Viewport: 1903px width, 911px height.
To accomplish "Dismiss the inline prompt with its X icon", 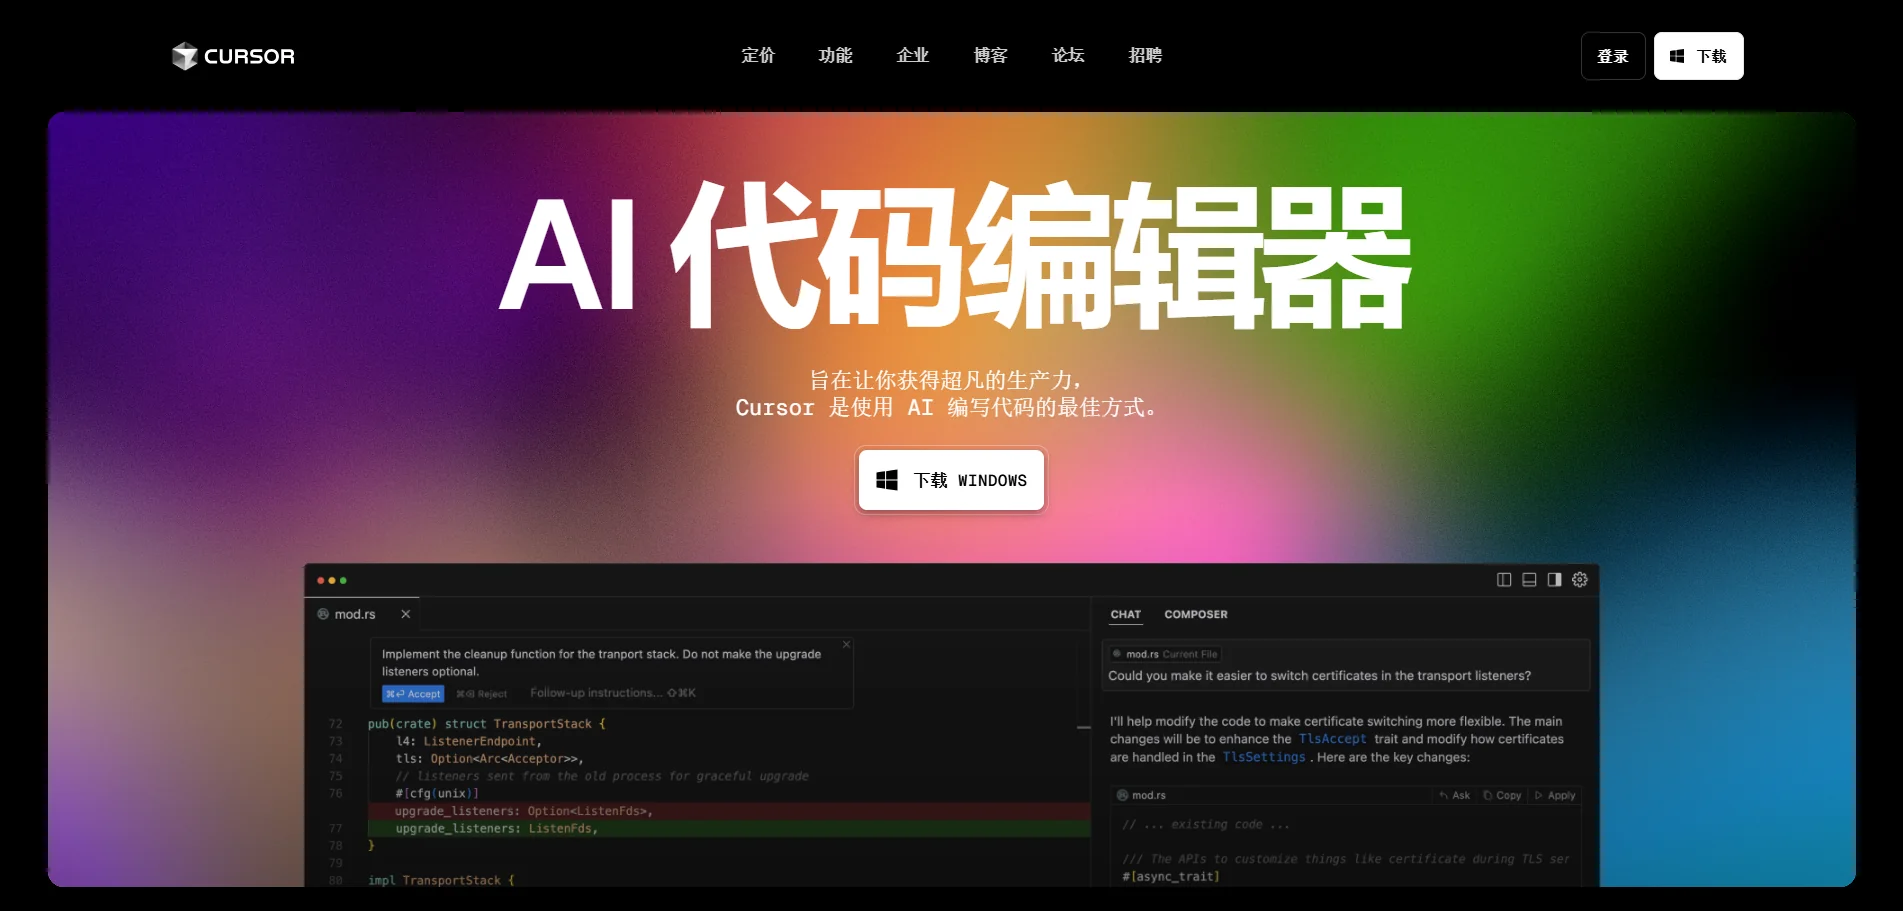I will click(846, 645).
